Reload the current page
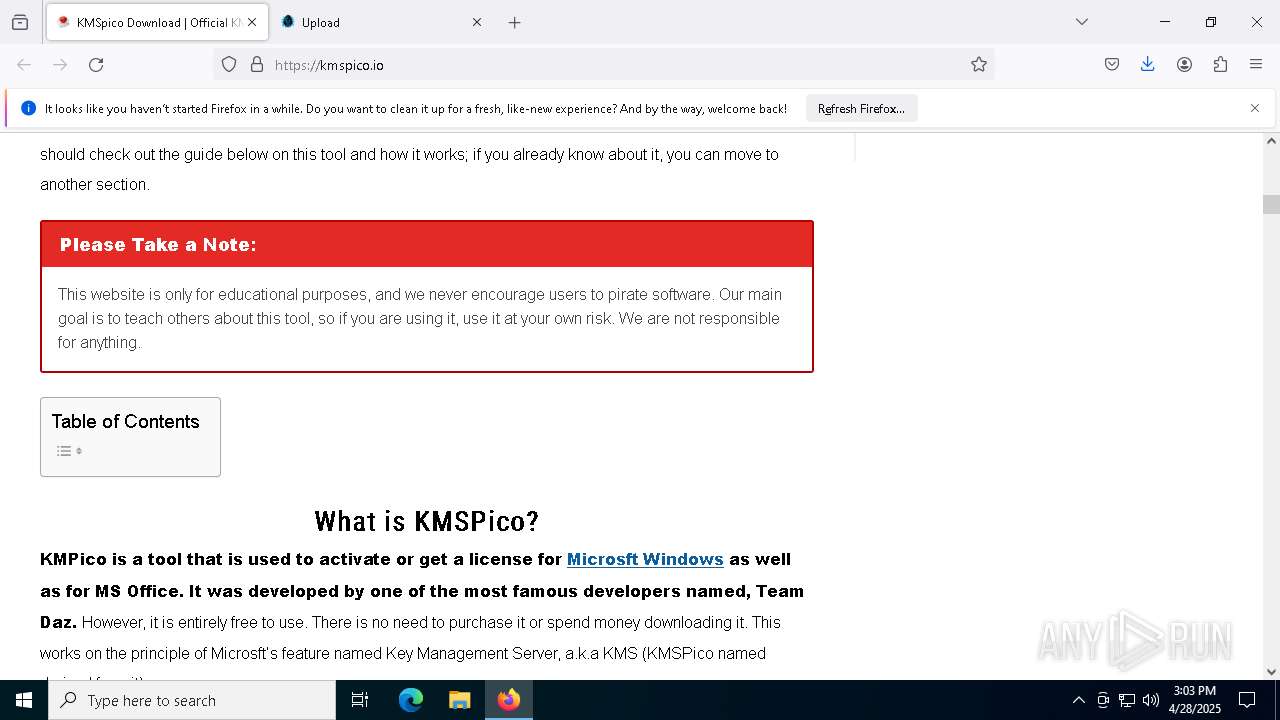The height and width of the screenshot is (720, 1280). point(96,64)
